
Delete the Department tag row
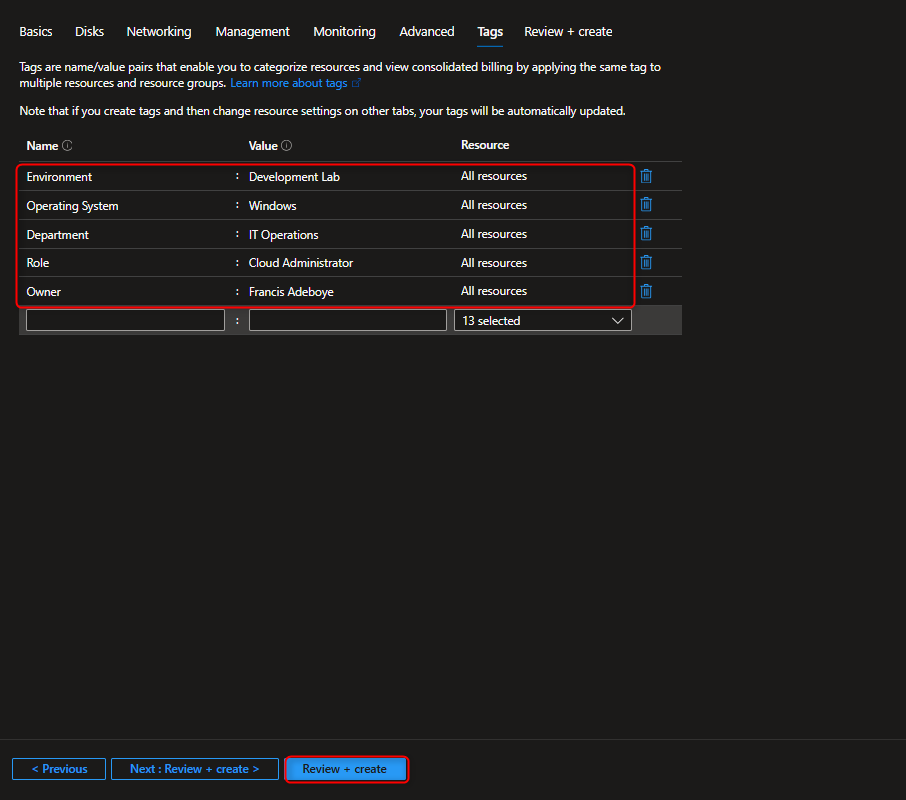tap(646, 233)
